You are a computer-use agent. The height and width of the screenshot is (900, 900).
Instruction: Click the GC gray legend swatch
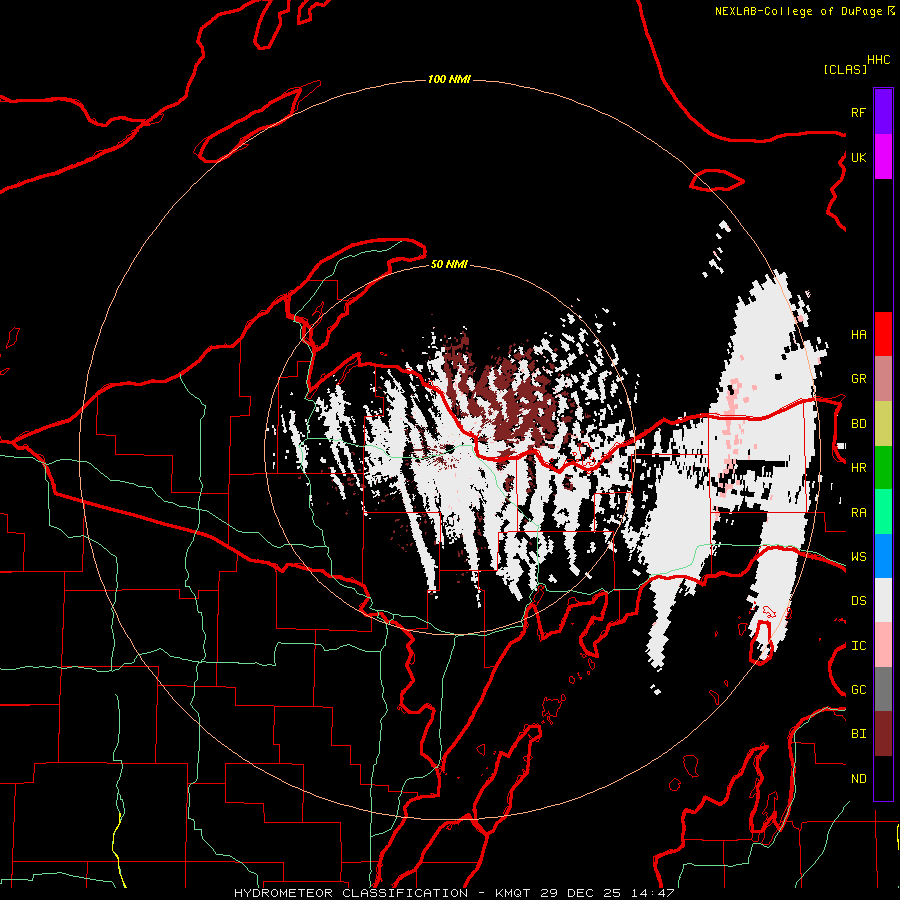click(x=883, y=689)
